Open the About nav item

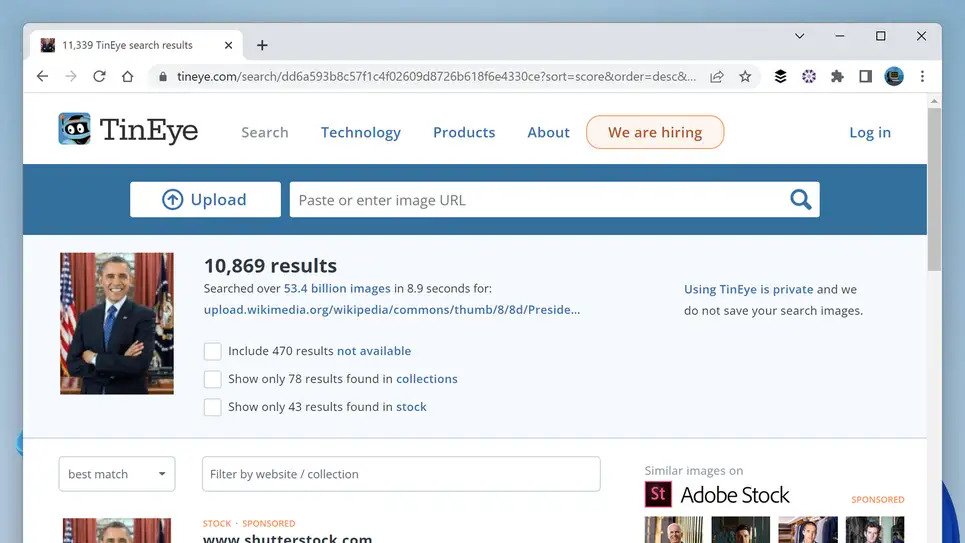(x=548, y=132)
